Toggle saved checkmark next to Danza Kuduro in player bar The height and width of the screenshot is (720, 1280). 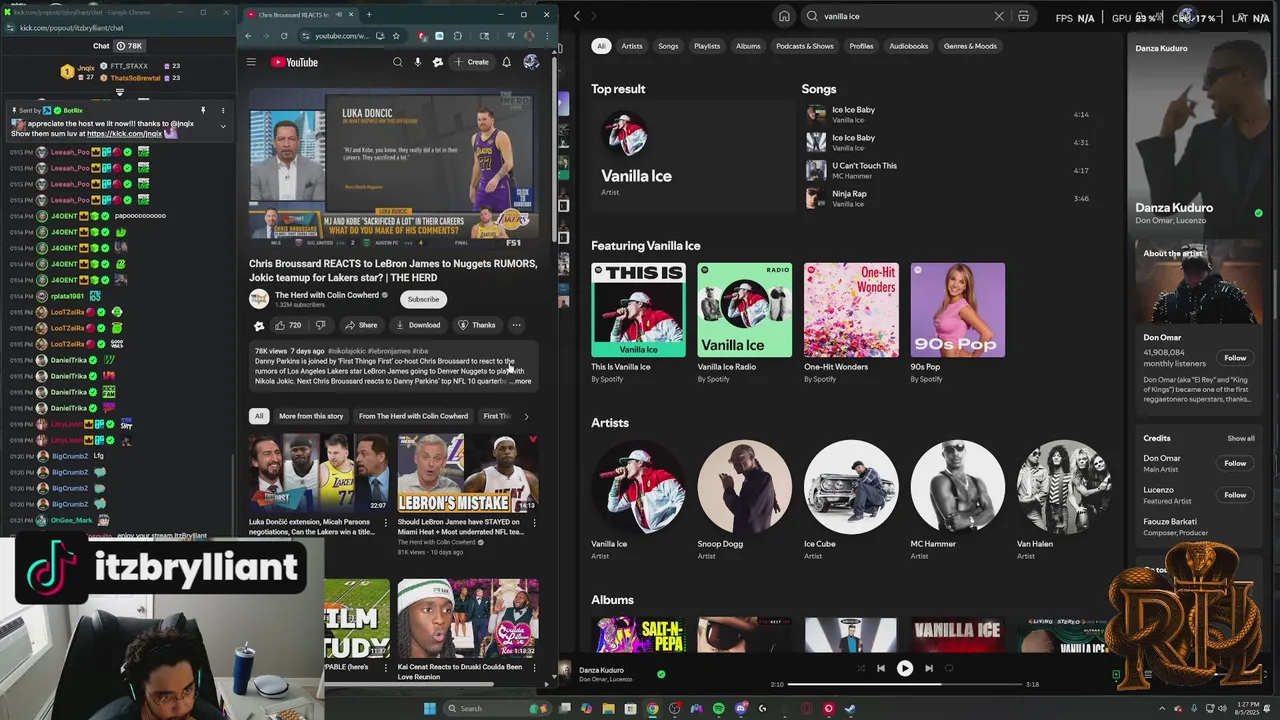tap(660, 674)
